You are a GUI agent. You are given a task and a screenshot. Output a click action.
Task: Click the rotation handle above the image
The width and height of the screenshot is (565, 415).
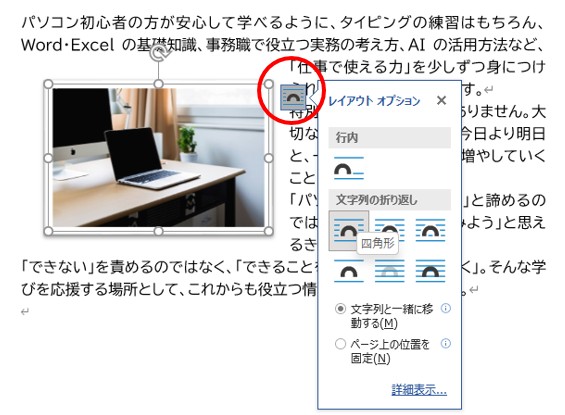[158, 53]
